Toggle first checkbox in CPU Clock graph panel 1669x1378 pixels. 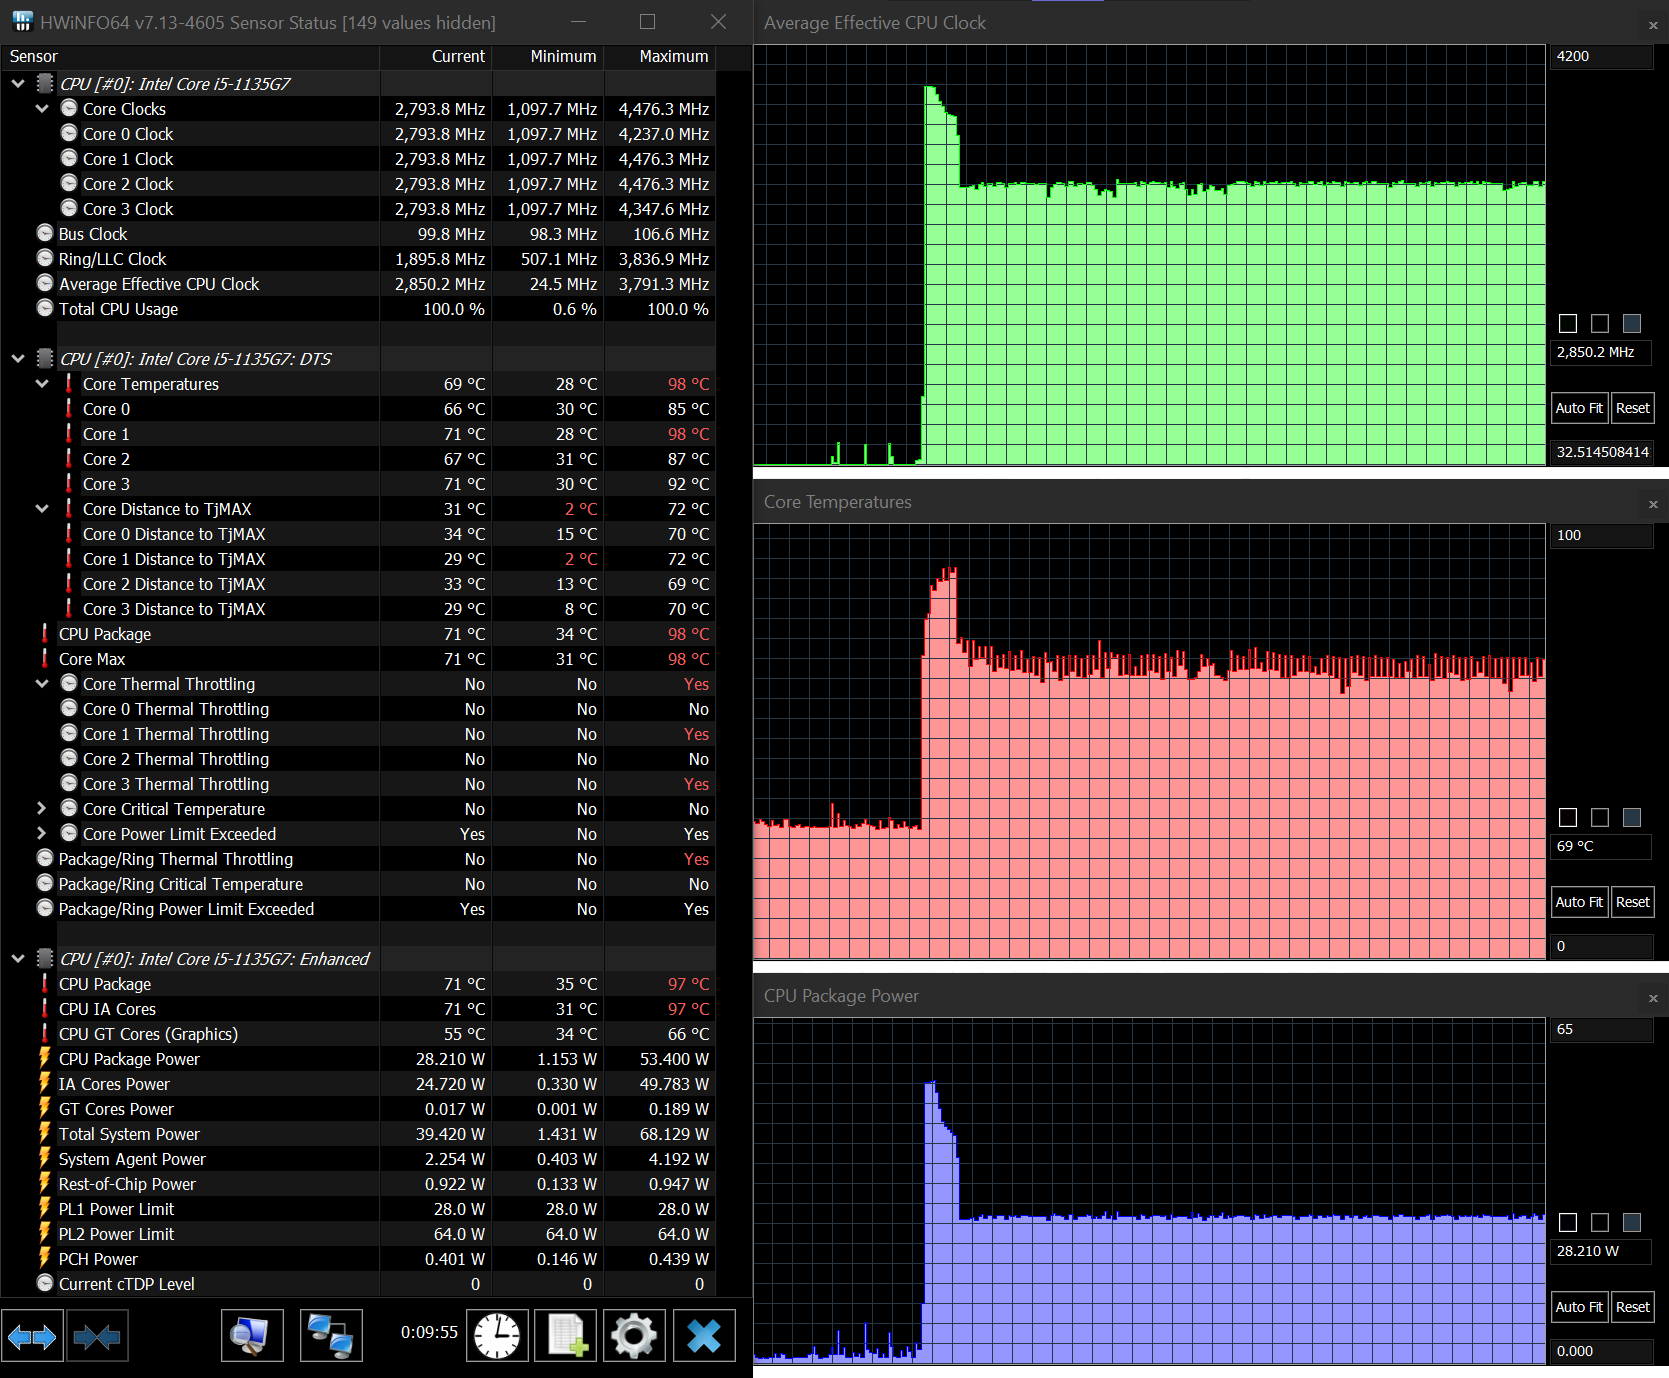coord(1568,323)
